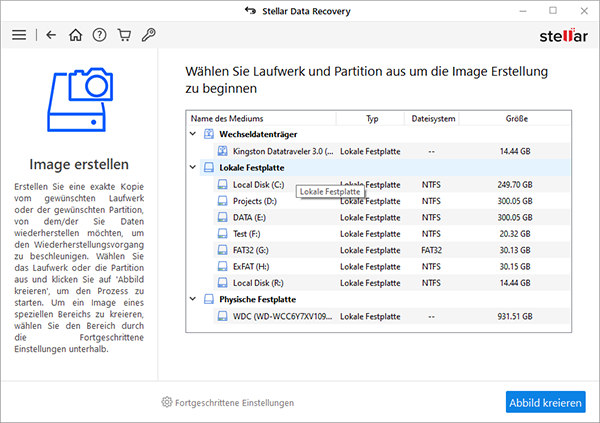Screen dimensions: 600x423
Task: Click the 30.13 GB size value
Action: (515, 250)
